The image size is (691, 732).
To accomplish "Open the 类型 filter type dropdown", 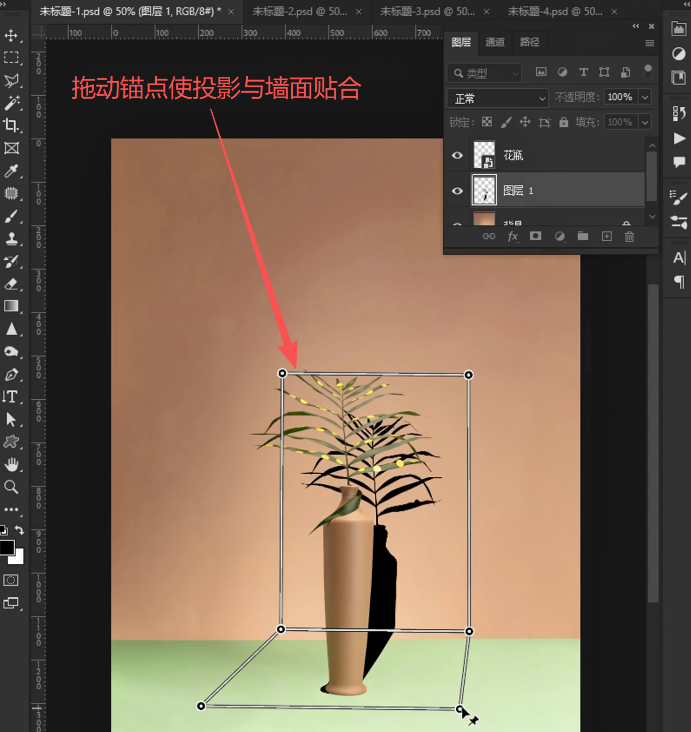I will [x=484, y=73].
